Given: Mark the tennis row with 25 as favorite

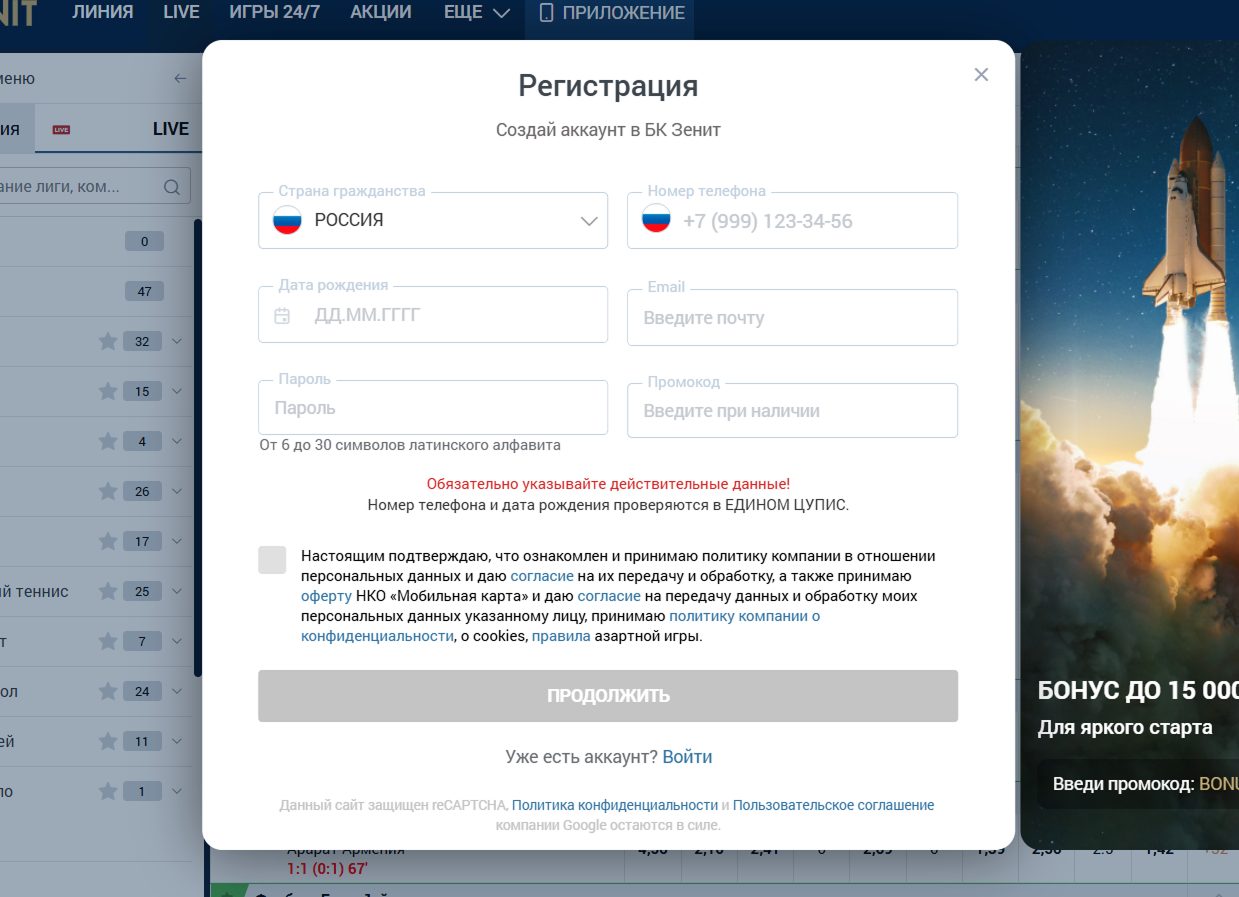Looking at the screenshot, I should [108, 592].
